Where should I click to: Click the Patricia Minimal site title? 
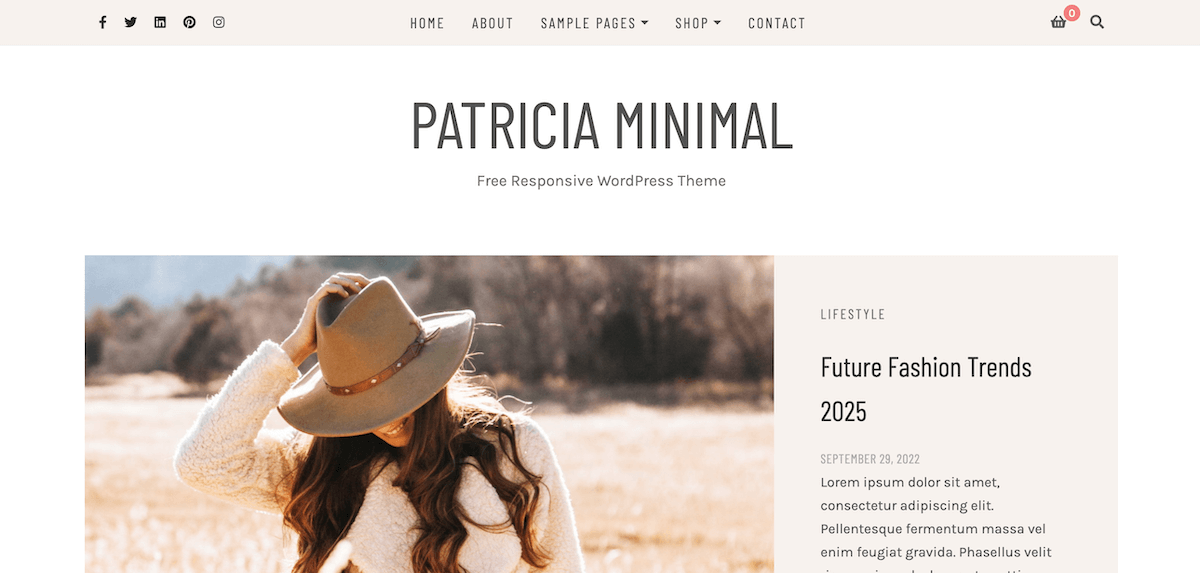click(602, 126)
